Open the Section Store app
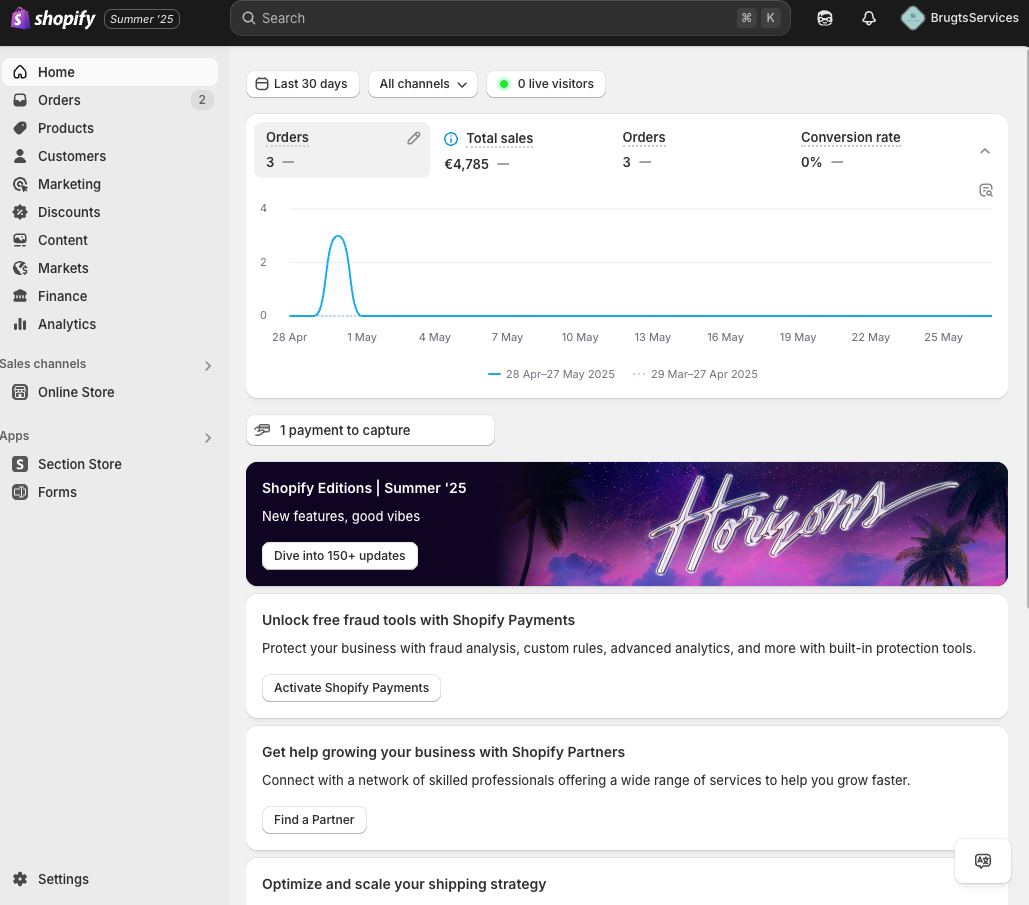This screenshot has height=905, width=1029. tap(79, 464)
